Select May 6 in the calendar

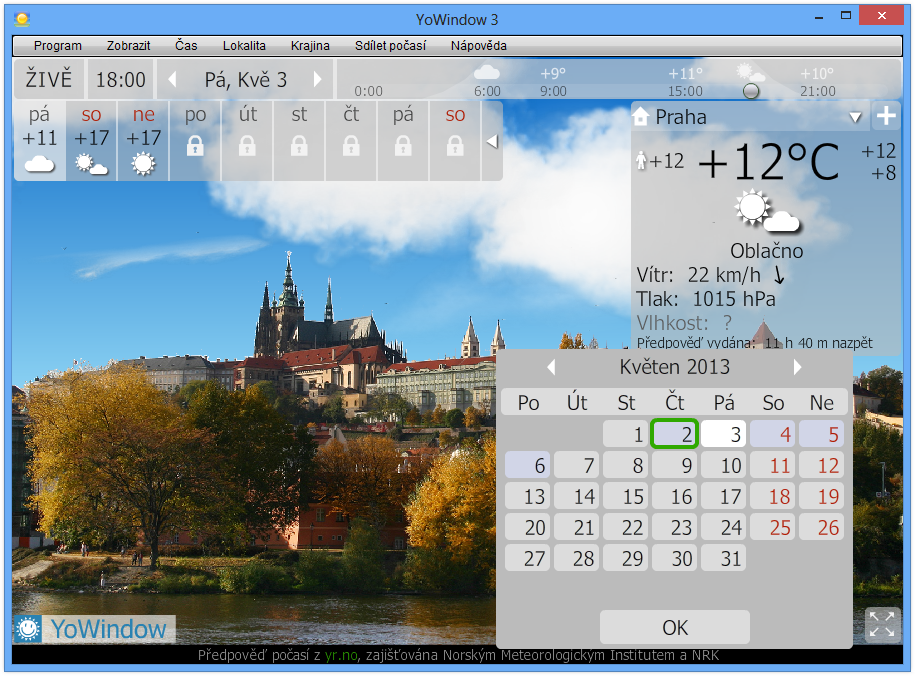click(528, 465)
